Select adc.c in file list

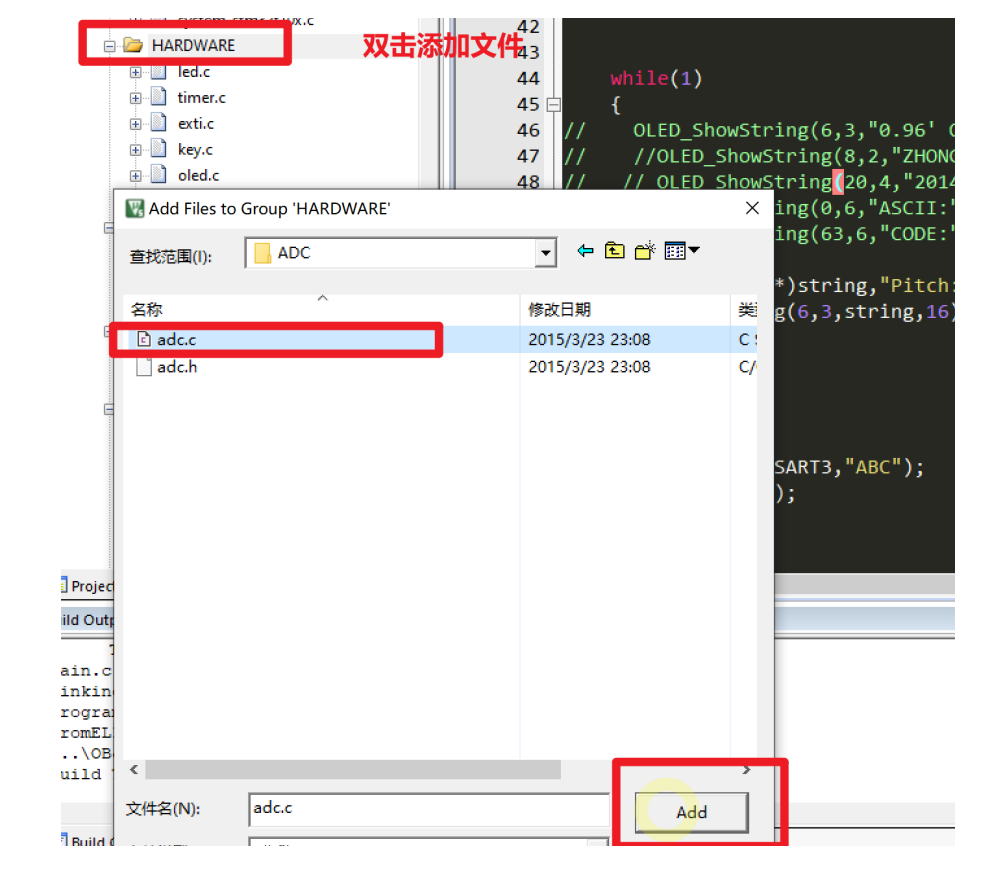click(x=177, y=340)
